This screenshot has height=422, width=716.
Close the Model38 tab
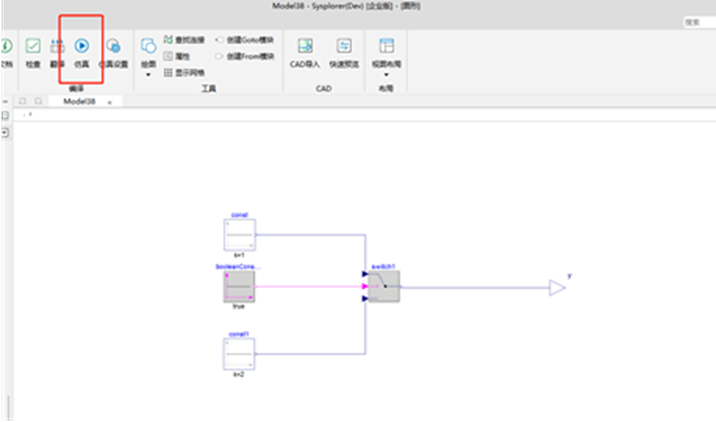coord(110,102)
